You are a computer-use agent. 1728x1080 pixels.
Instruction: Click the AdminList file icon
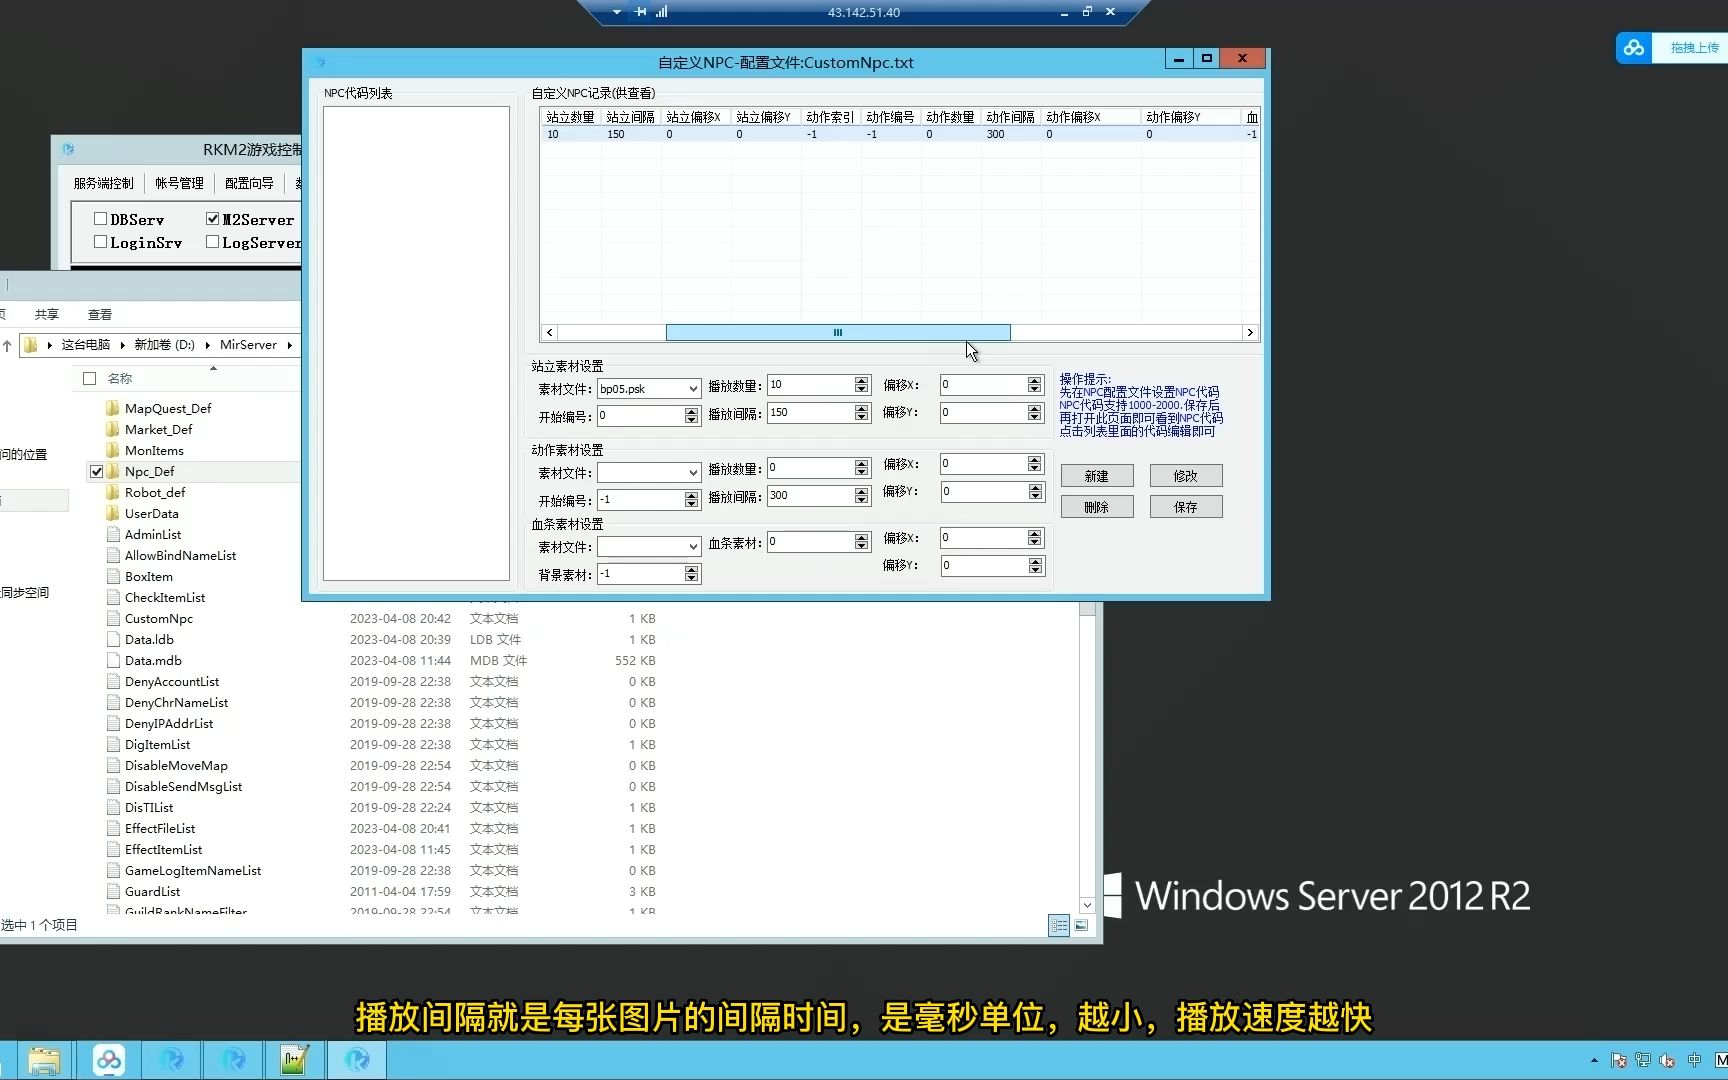click(113, 534)
